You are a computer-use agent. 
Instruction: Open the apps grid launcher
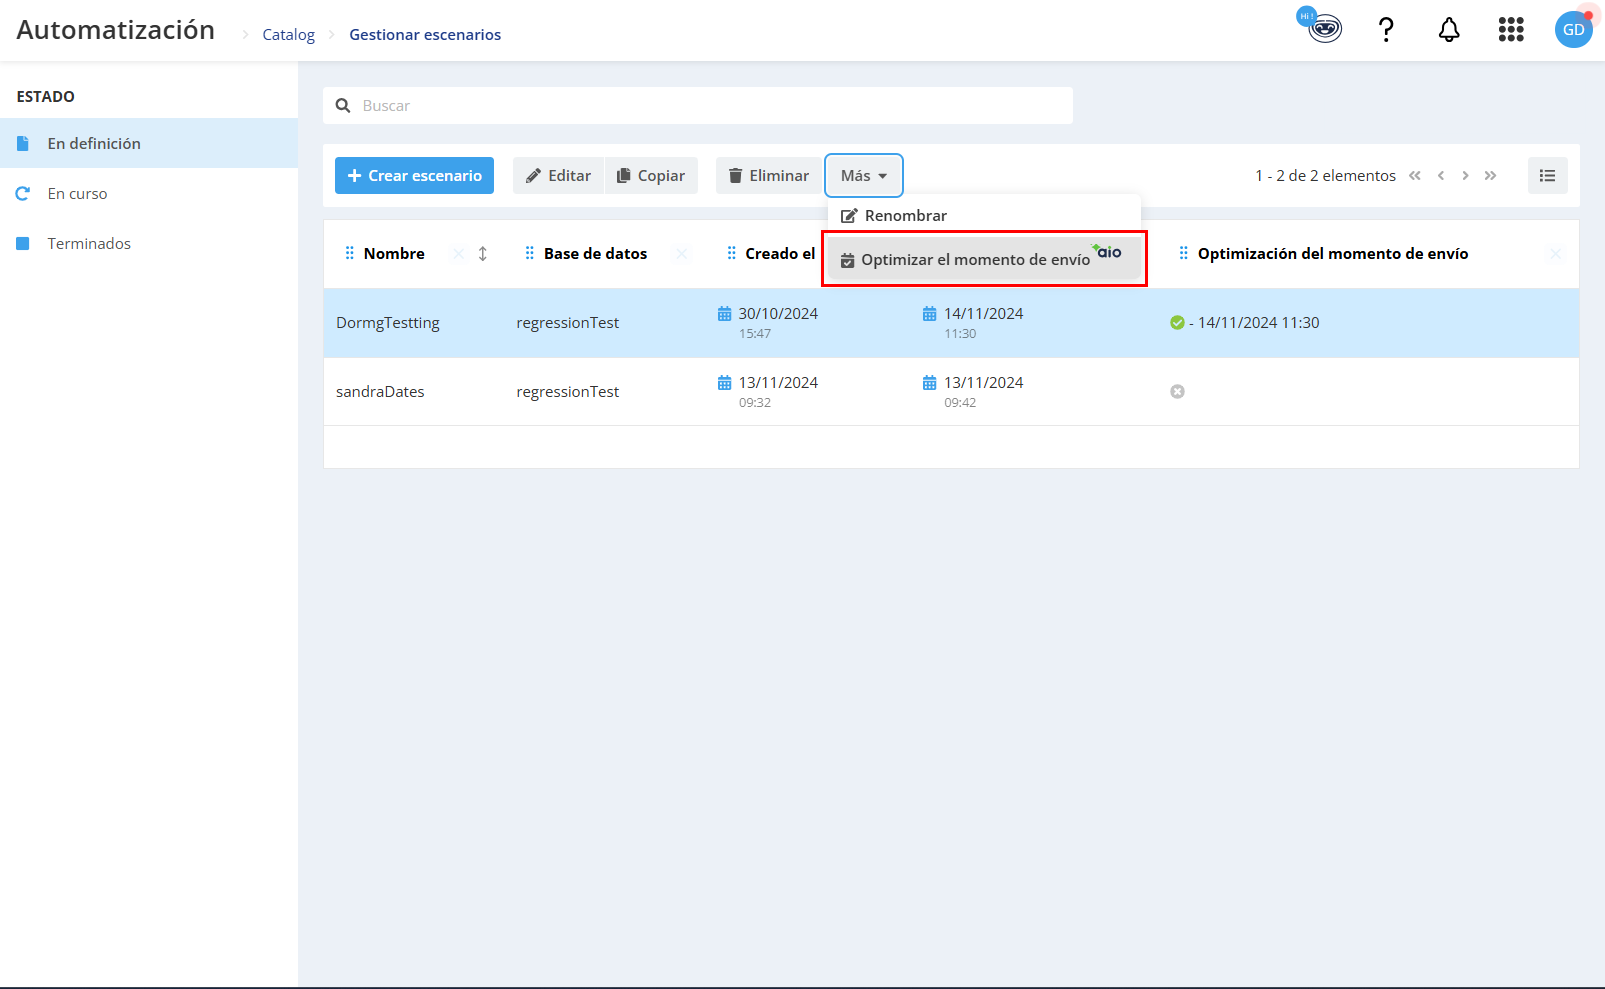(x=1511, y=30)
